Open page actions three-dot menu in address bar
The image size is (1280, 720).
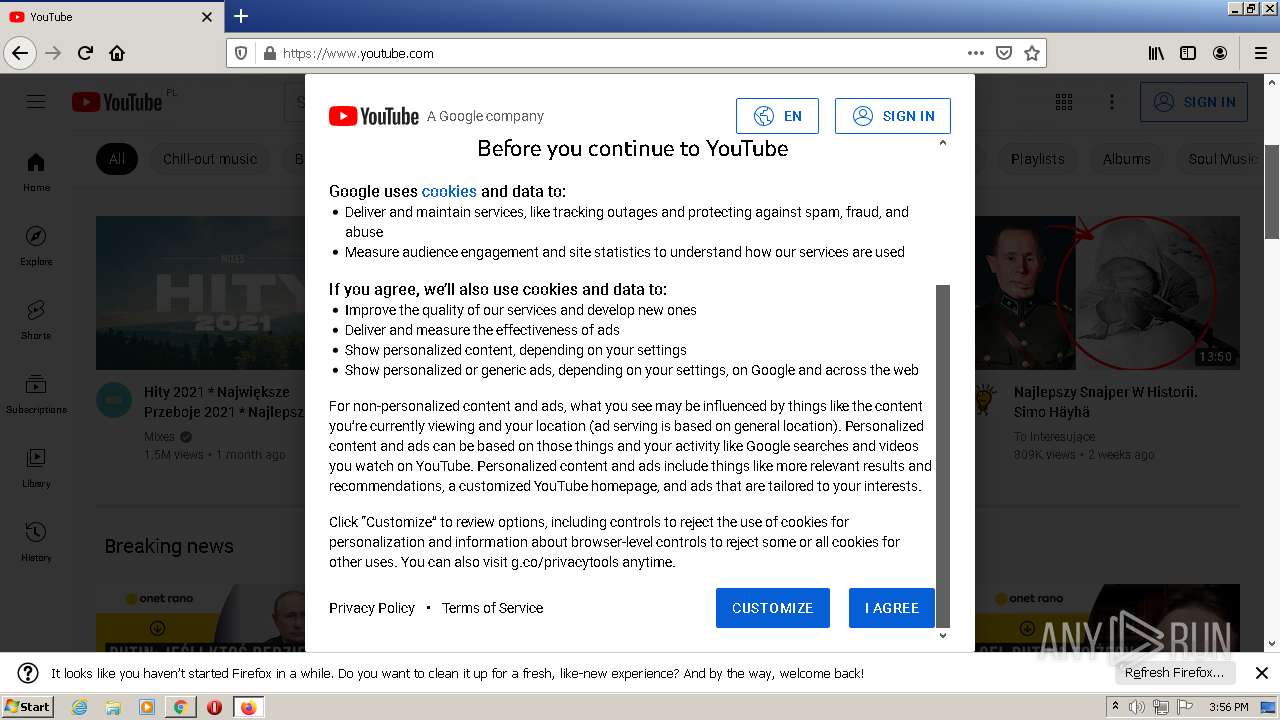coord(976,53)
